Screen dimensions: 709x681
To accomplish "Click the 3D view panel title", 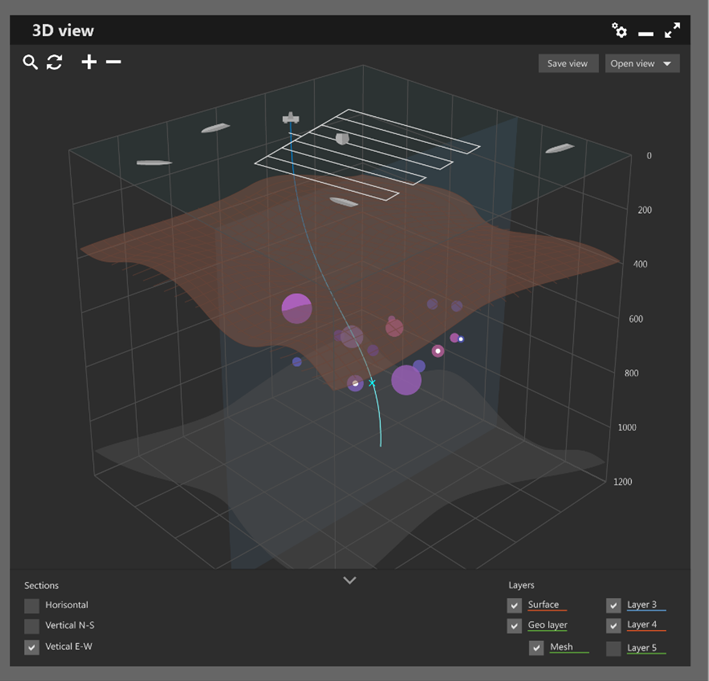I will [x=63, y=30].
